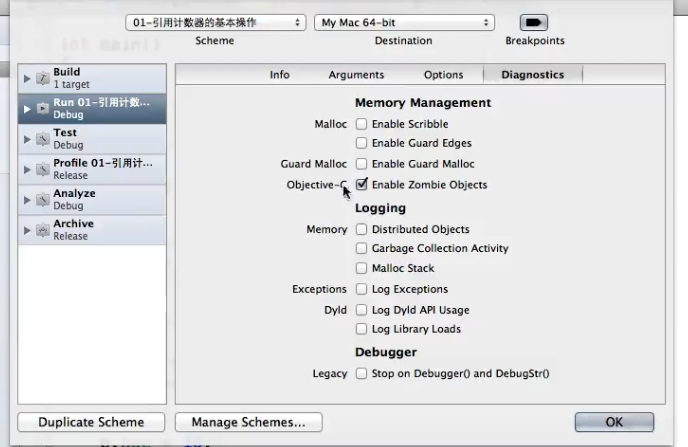Screen dimensions: 688x447
Task: Check Log Exceptions checkbox
Action: point(361,289)
